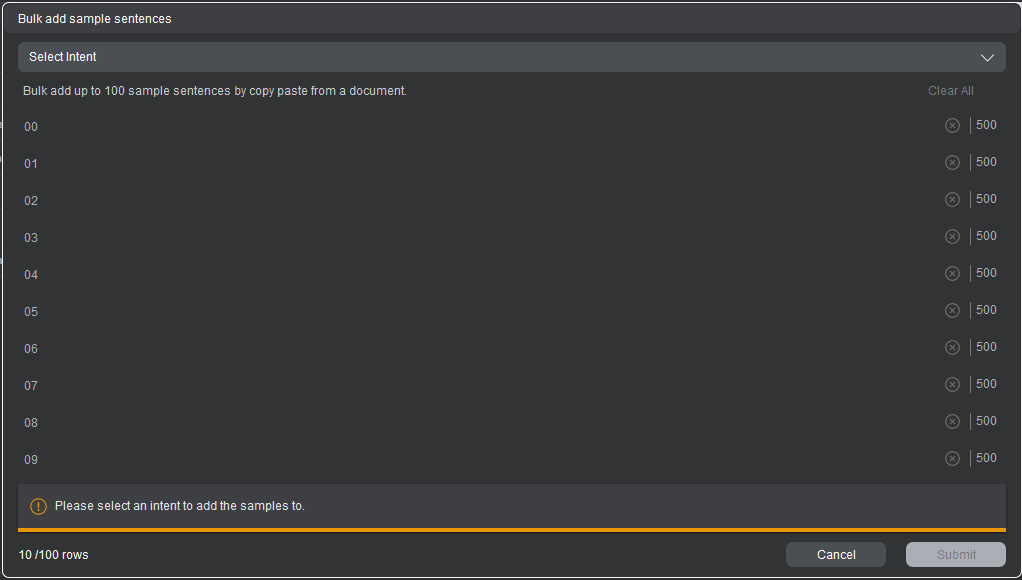Focus the row 03 sentence input
The height and width of the screenshot is (580, 1022).
click(x=480, y=237)
